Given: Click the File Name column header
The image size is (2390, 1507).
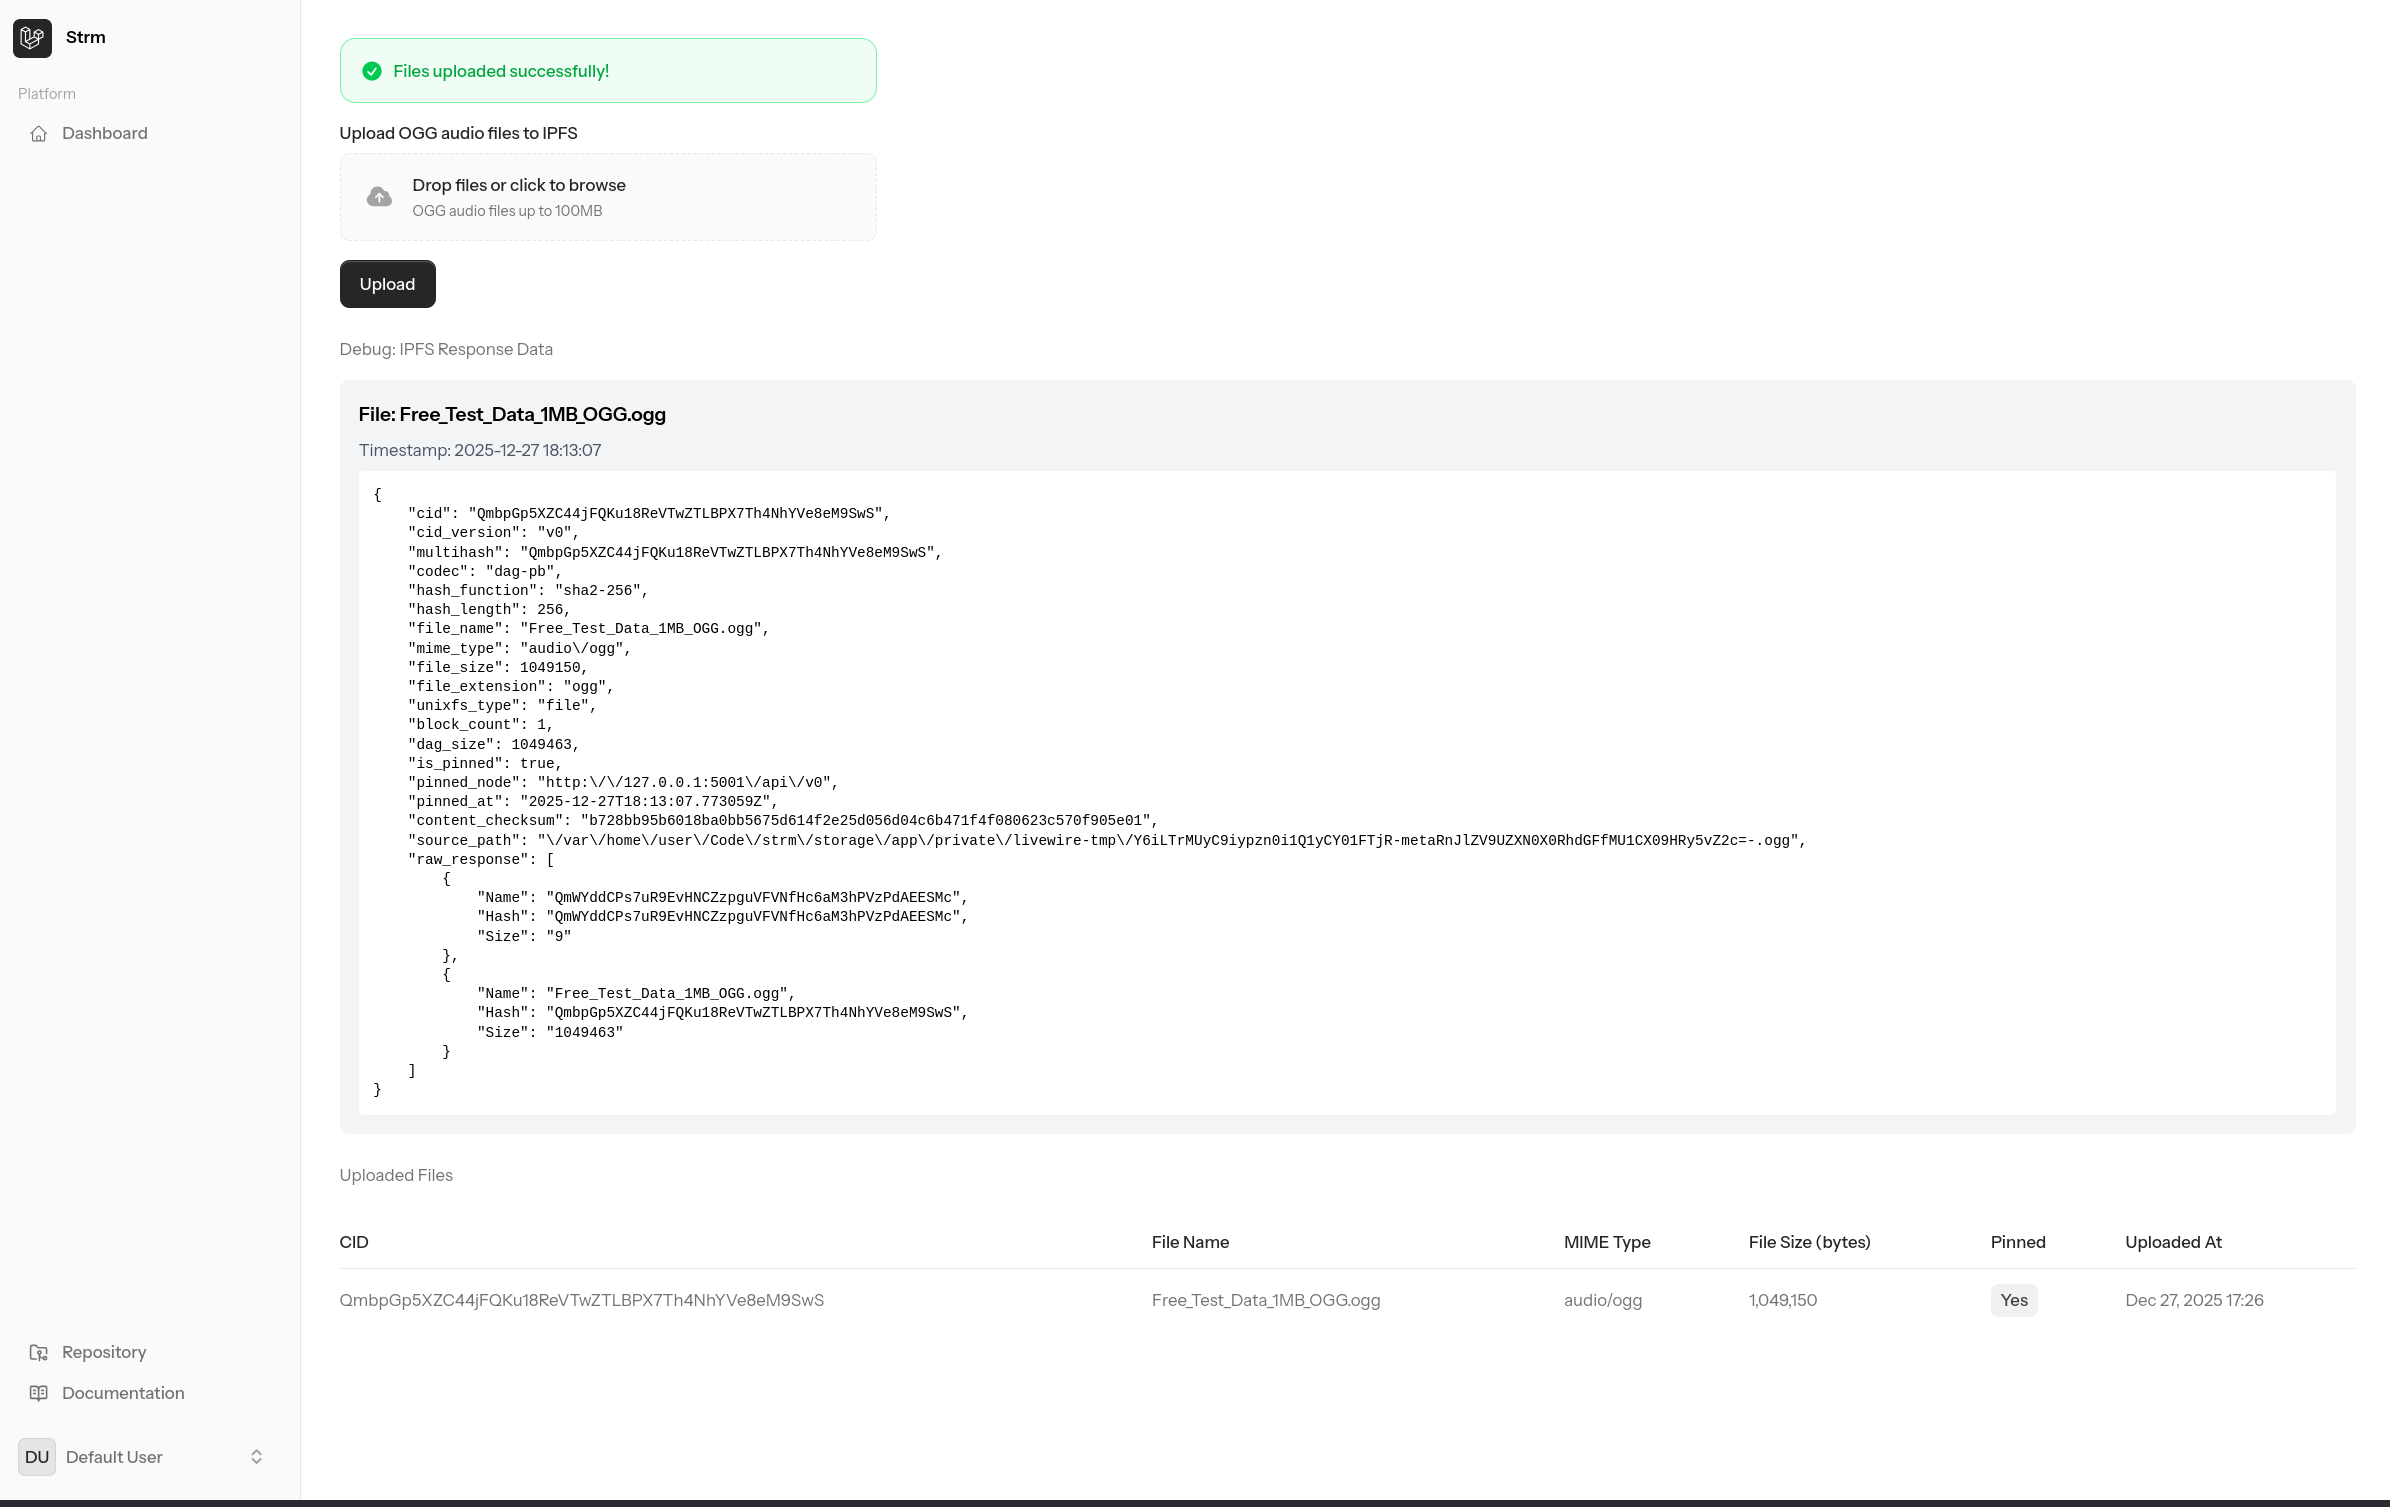Looking at the screenshot, I should 1190,1242.
